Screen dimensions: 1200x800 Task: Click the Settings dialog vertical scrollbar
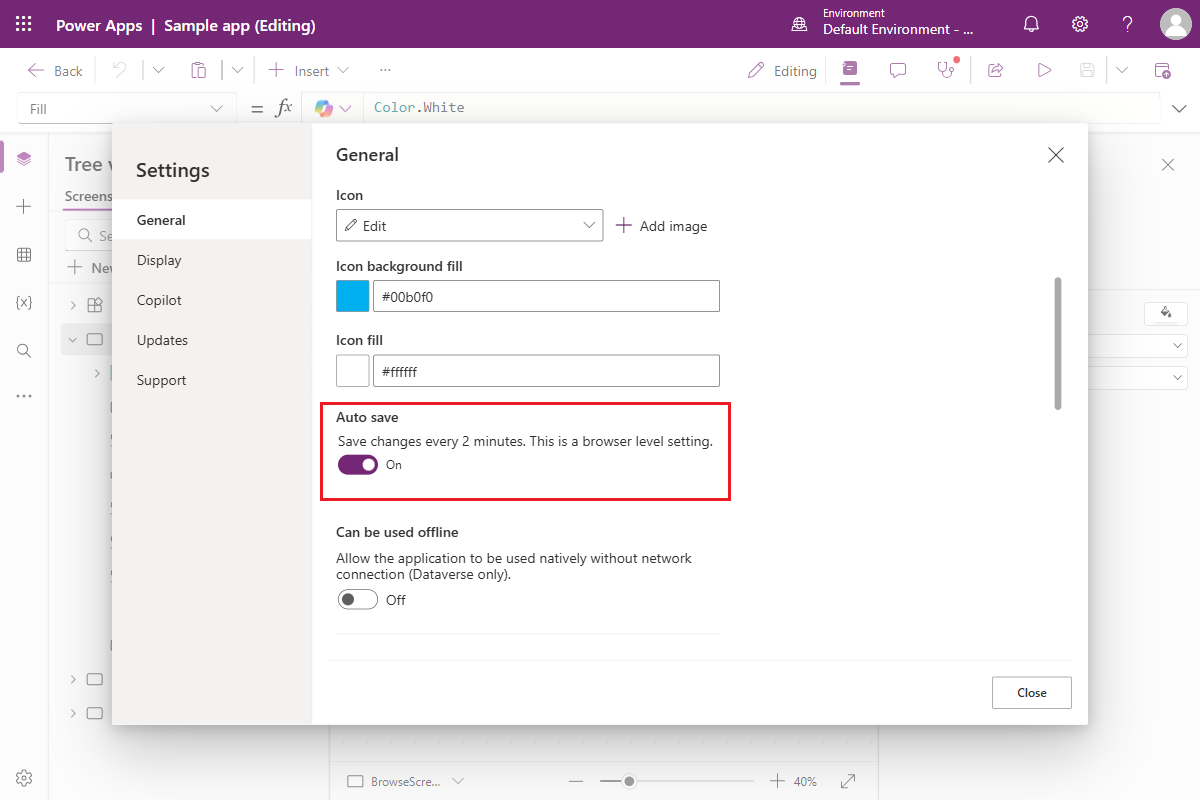click(x=1058, y=343)
